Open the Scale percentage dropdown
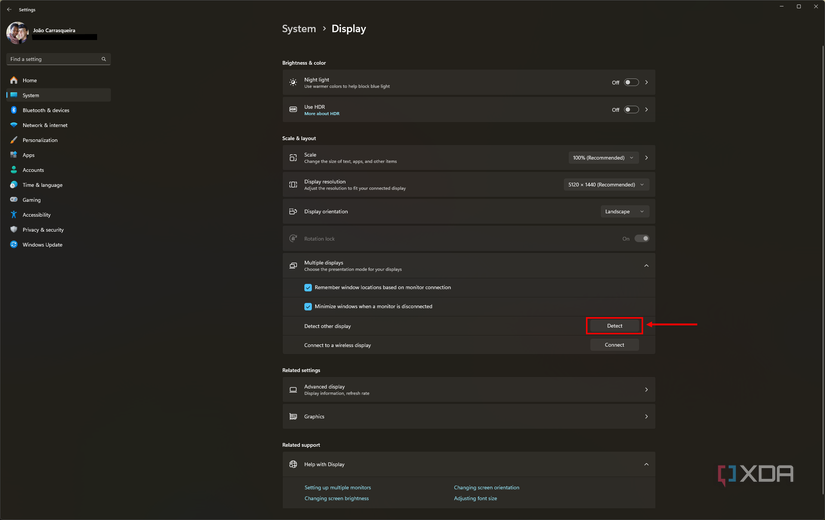 click(x=603, y=158)
